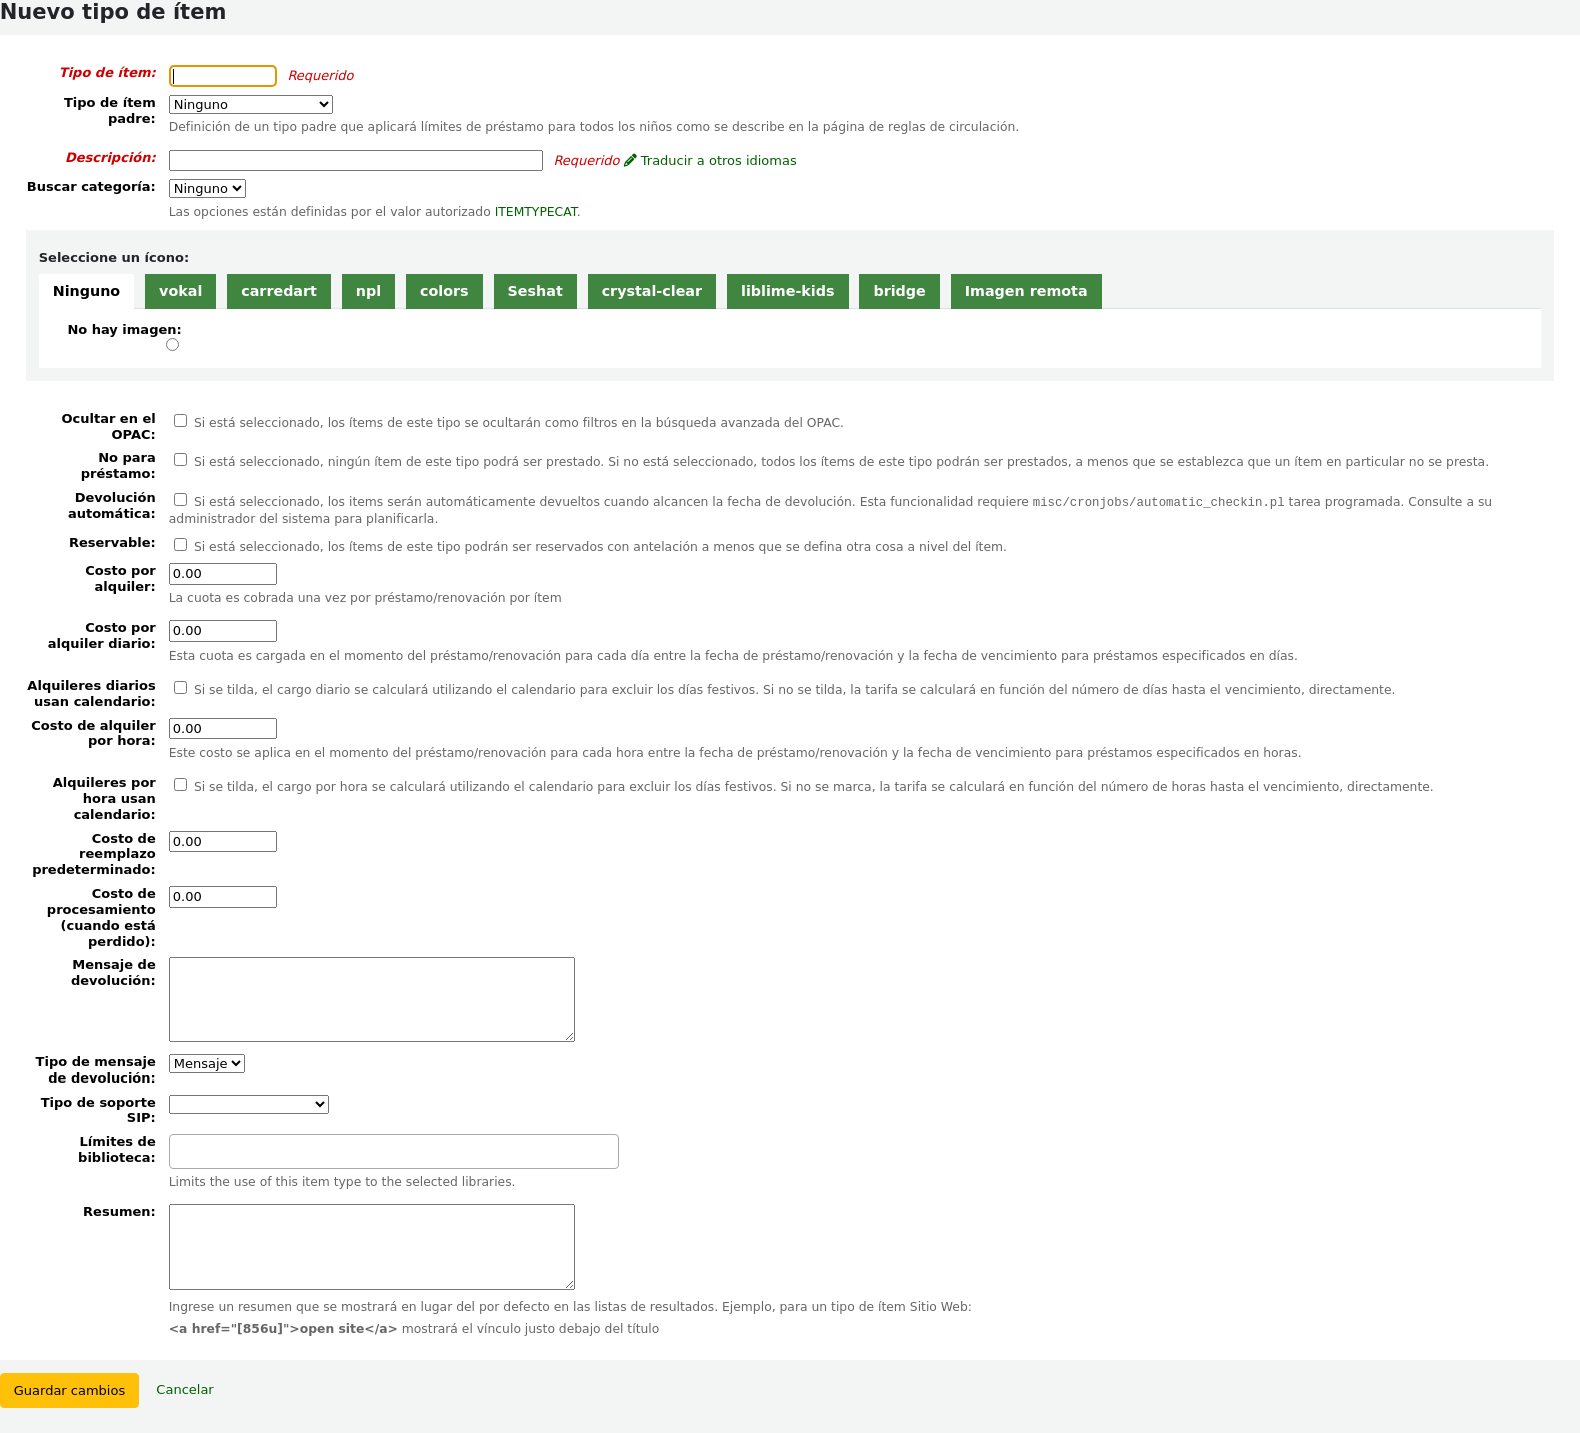
Task: Switch to the Imagen remota tab
Action: (1025, 291)
